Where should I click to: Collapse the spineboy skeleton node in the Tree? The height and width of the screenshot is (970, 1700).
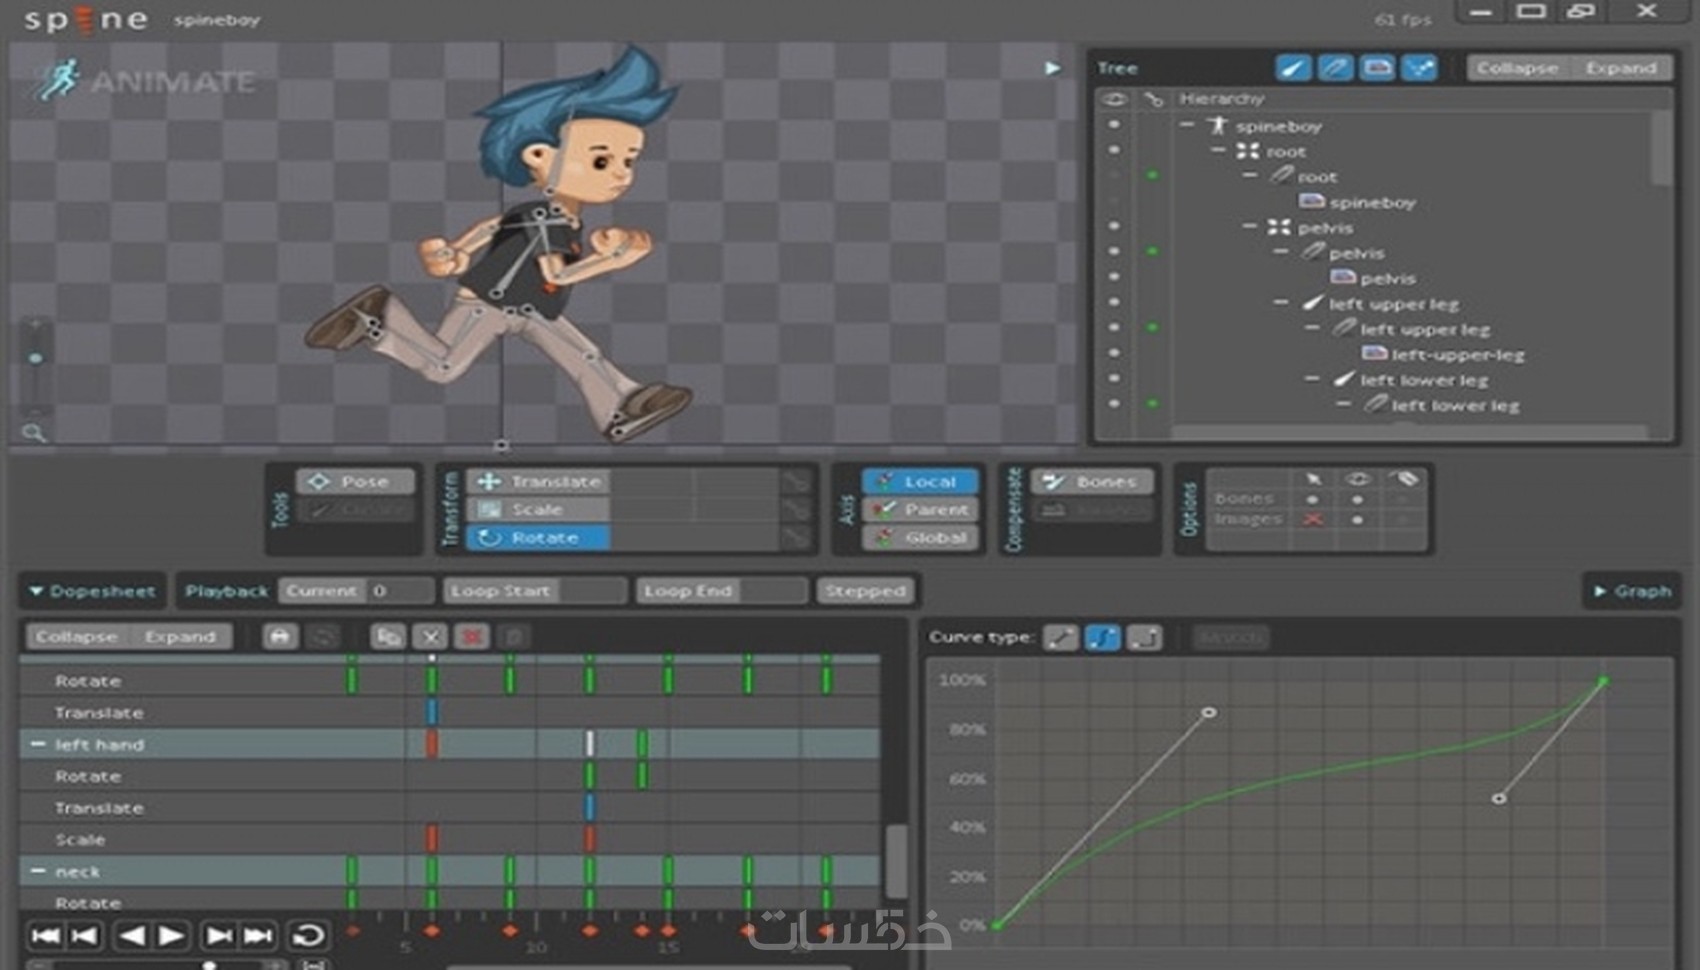coord(1187,125)
